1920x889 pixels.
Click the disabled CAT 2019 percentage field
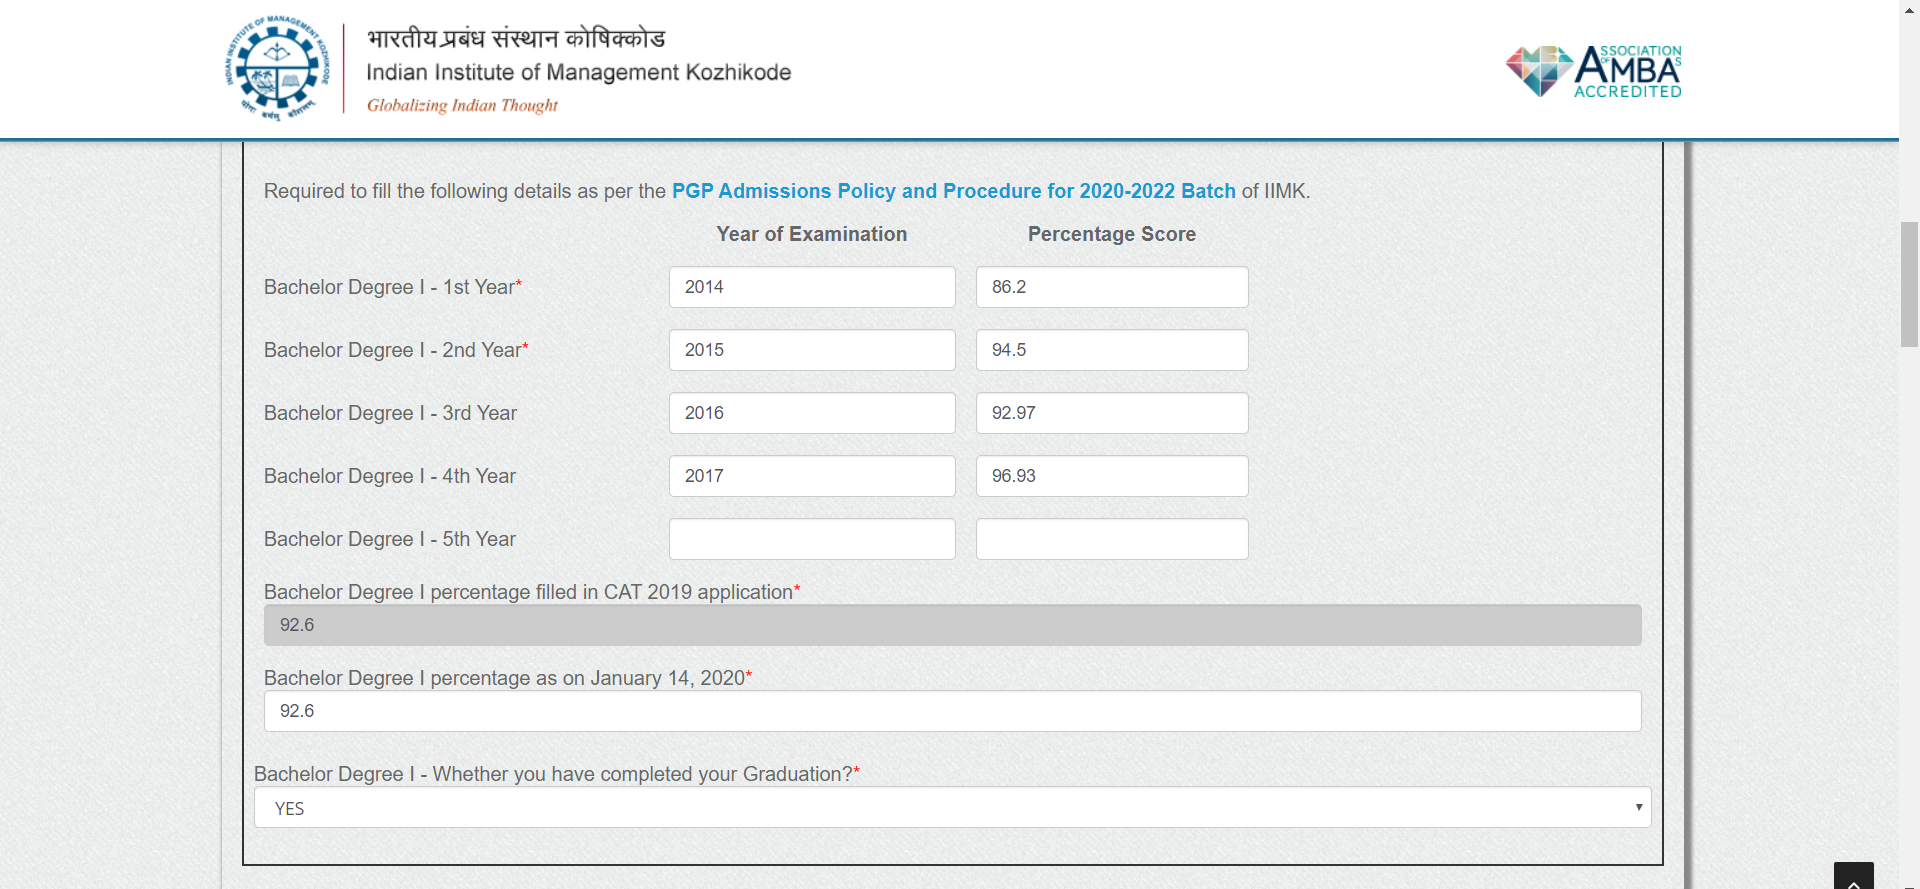tap(952, 625)
